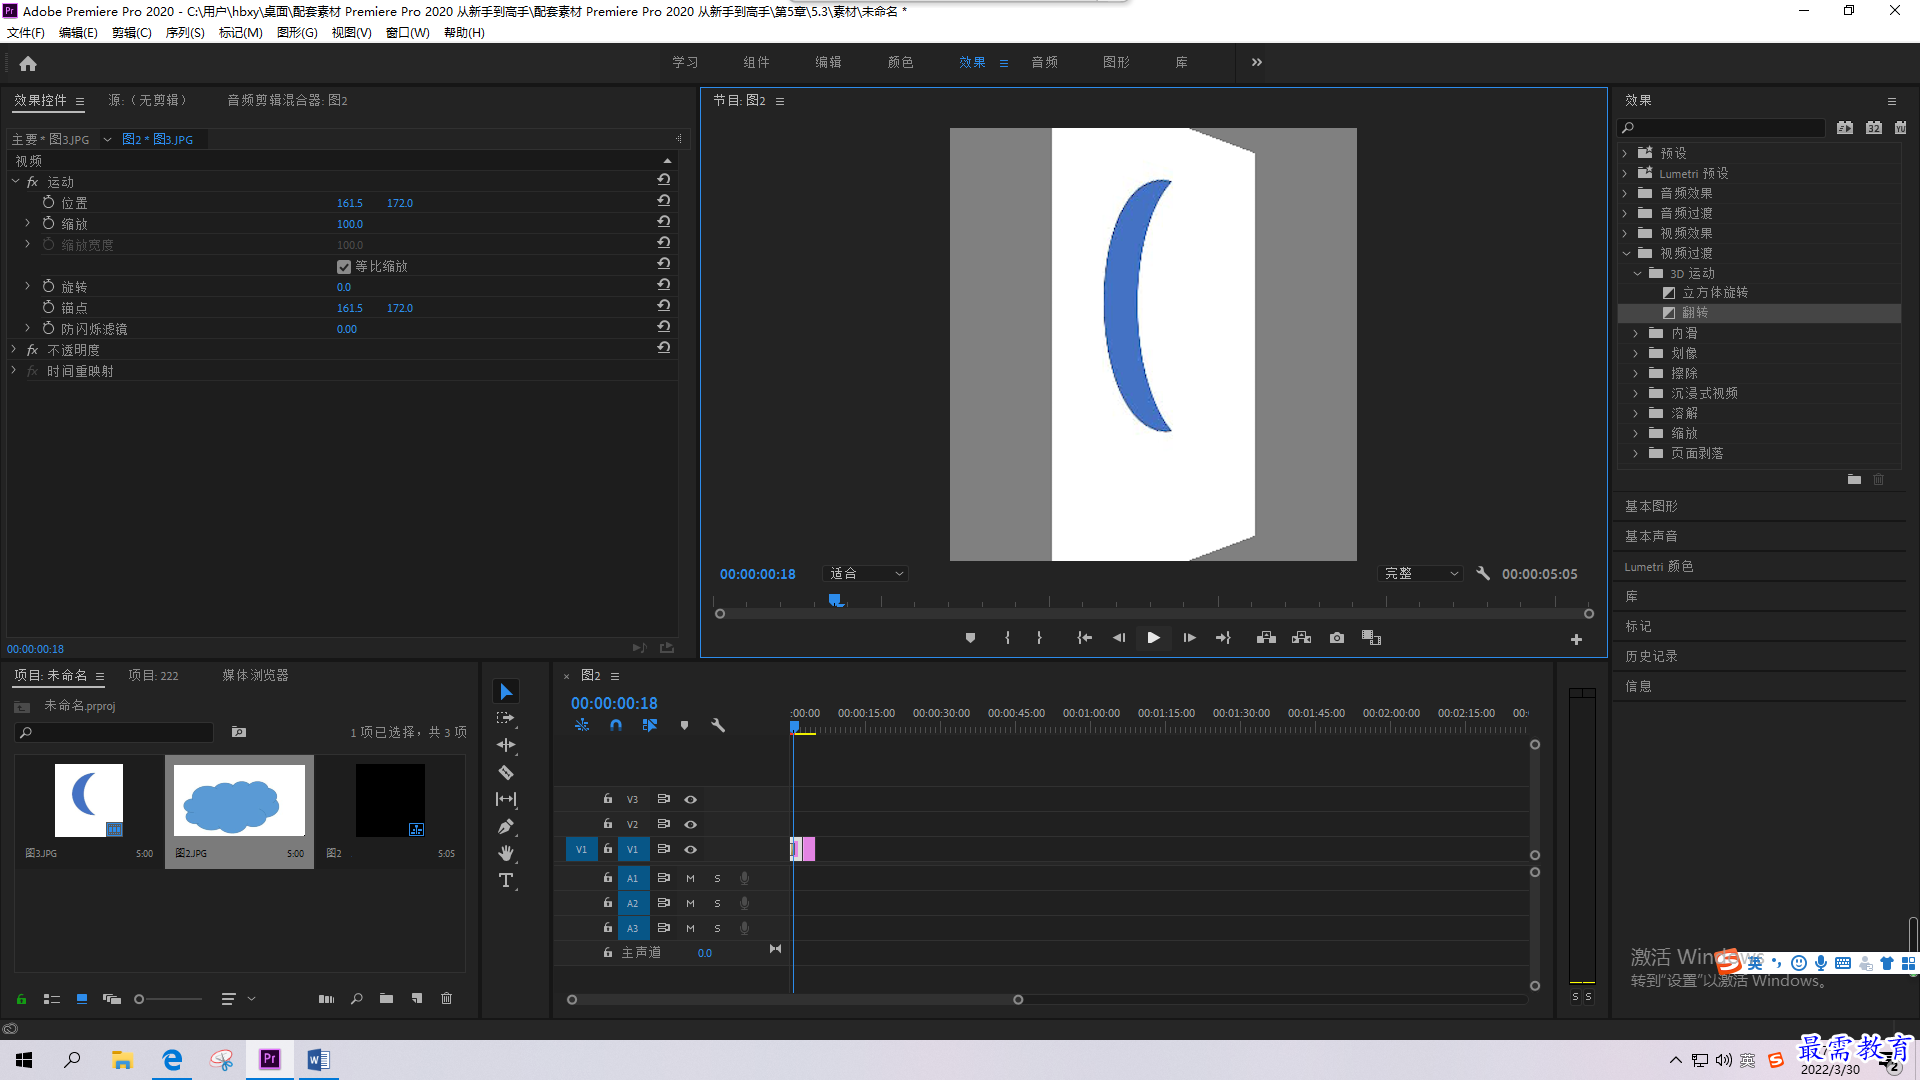Go to In point
Image resolution: width=1920 pixels, height=1080 pixels.
1084,638
